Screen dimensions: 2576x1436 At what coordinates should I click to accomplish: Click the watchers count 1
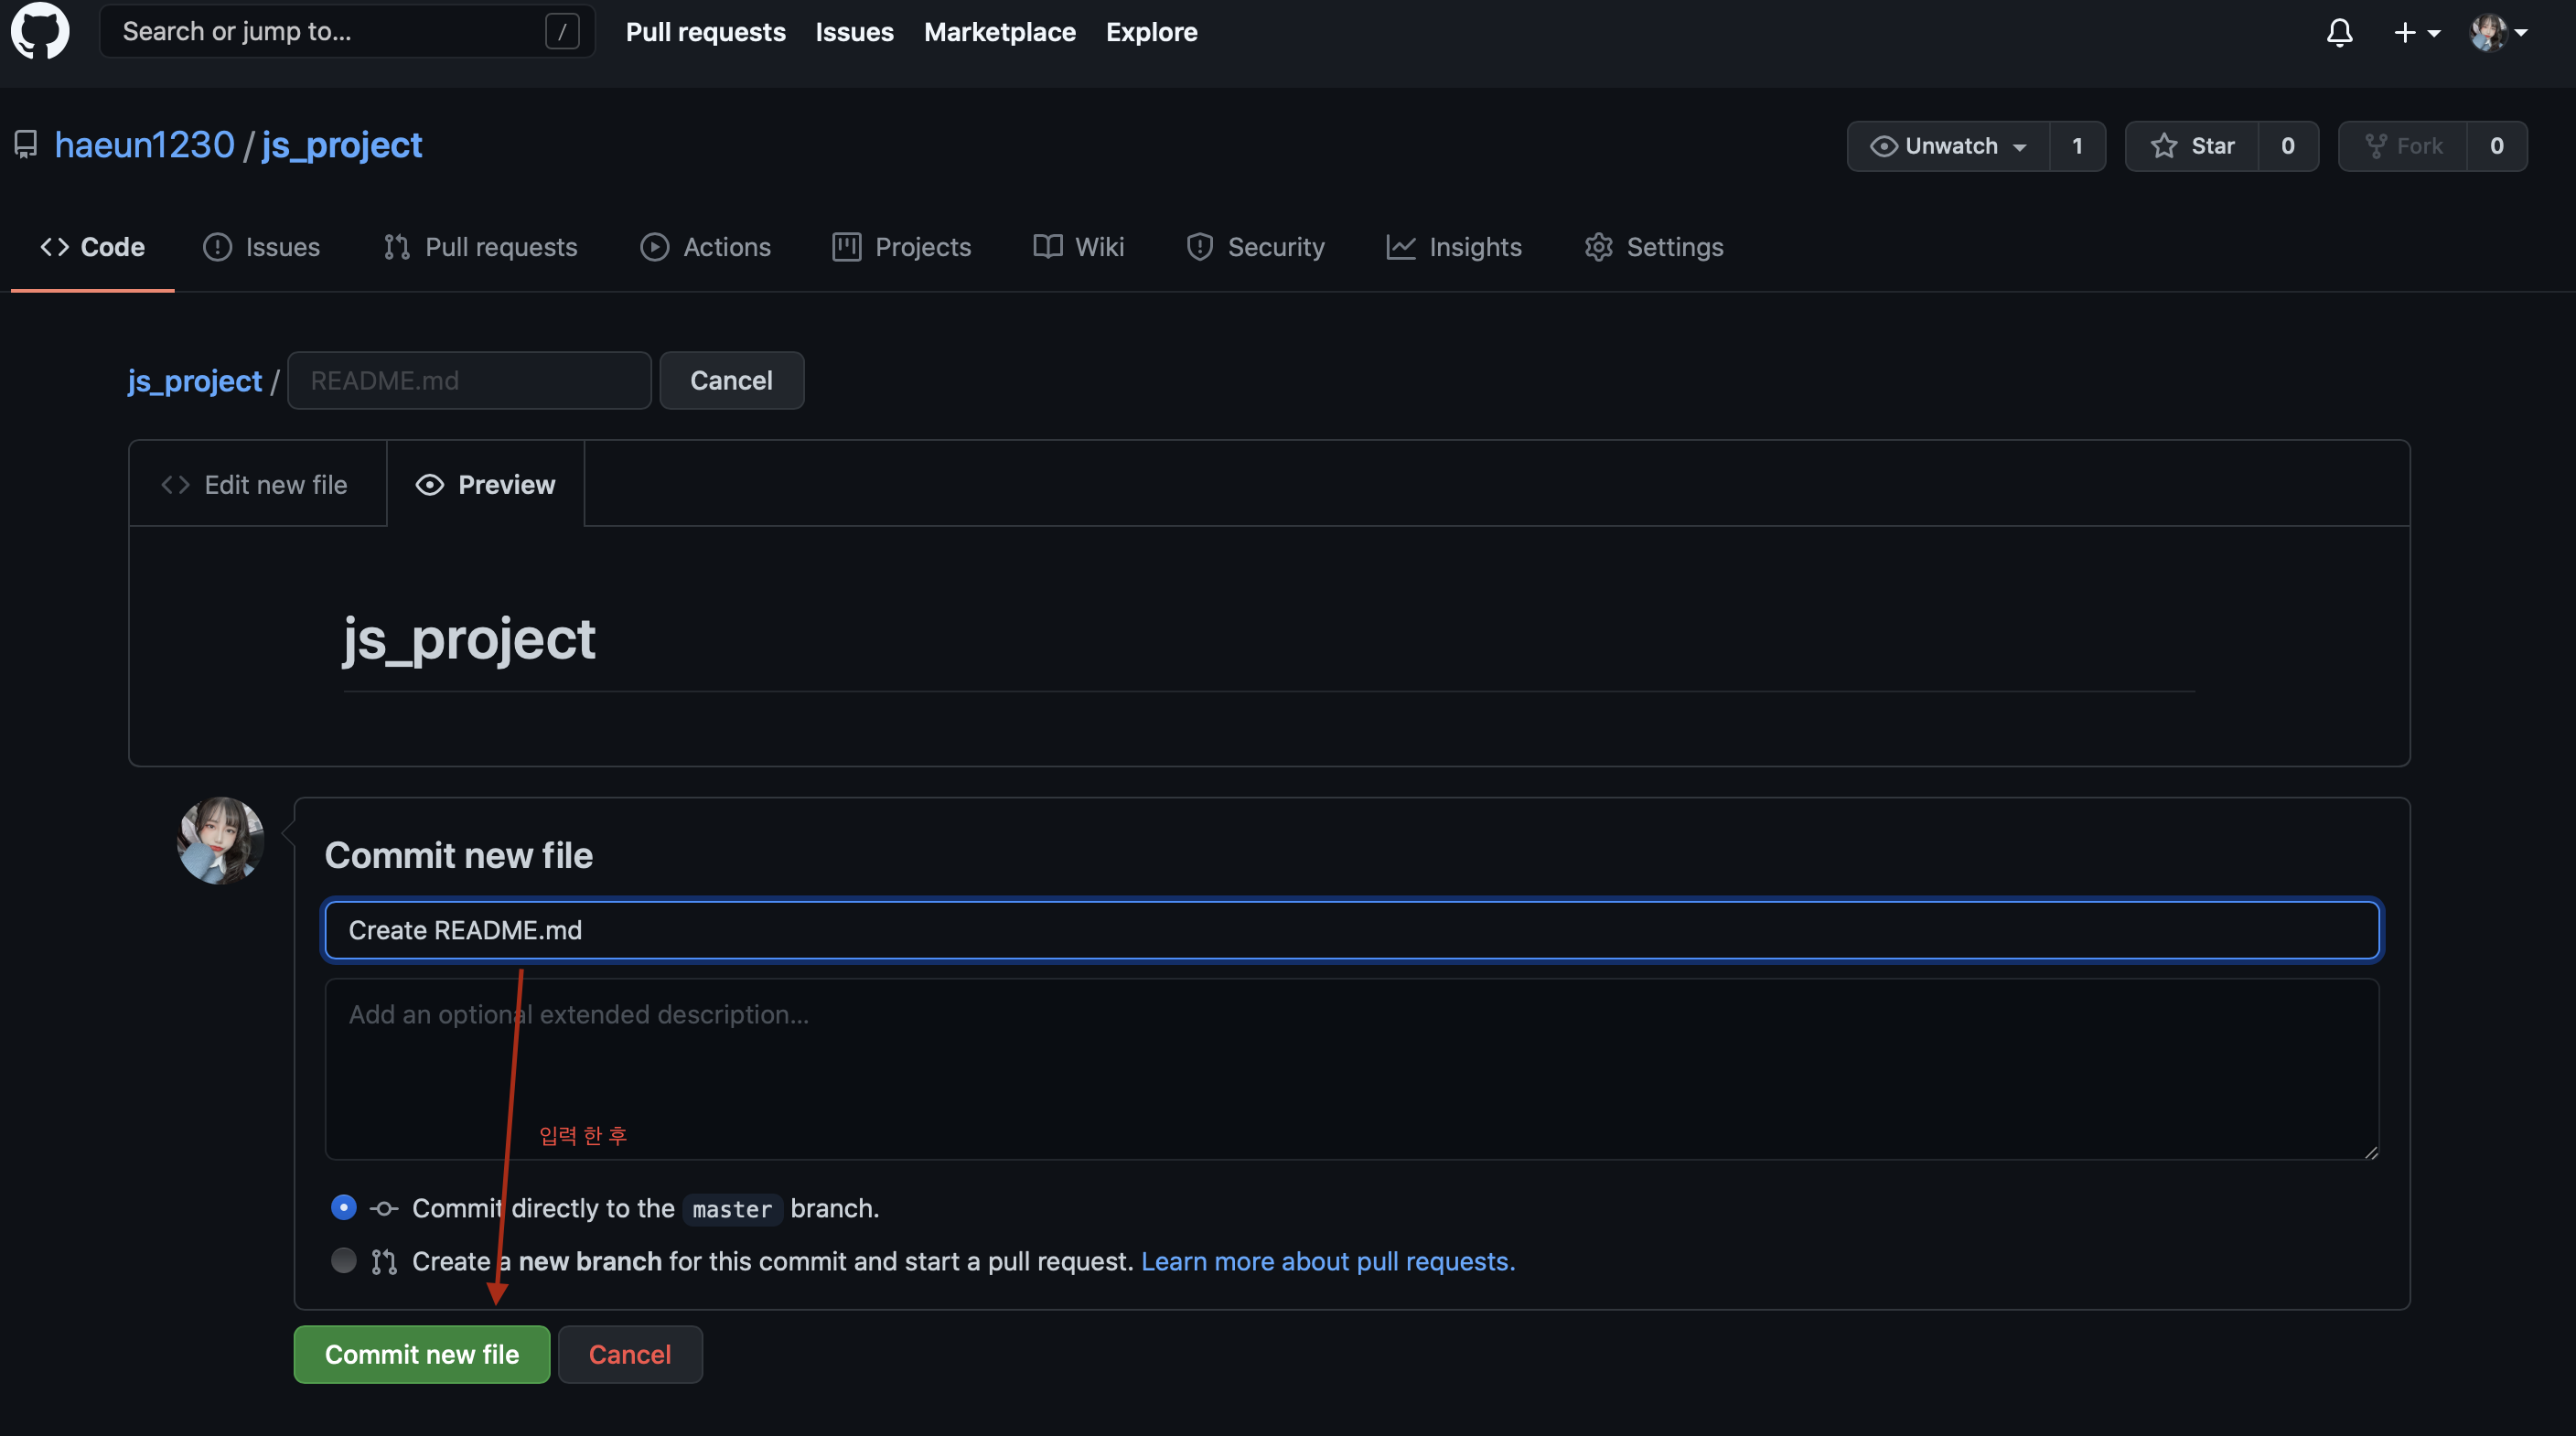coord(2077,146)
